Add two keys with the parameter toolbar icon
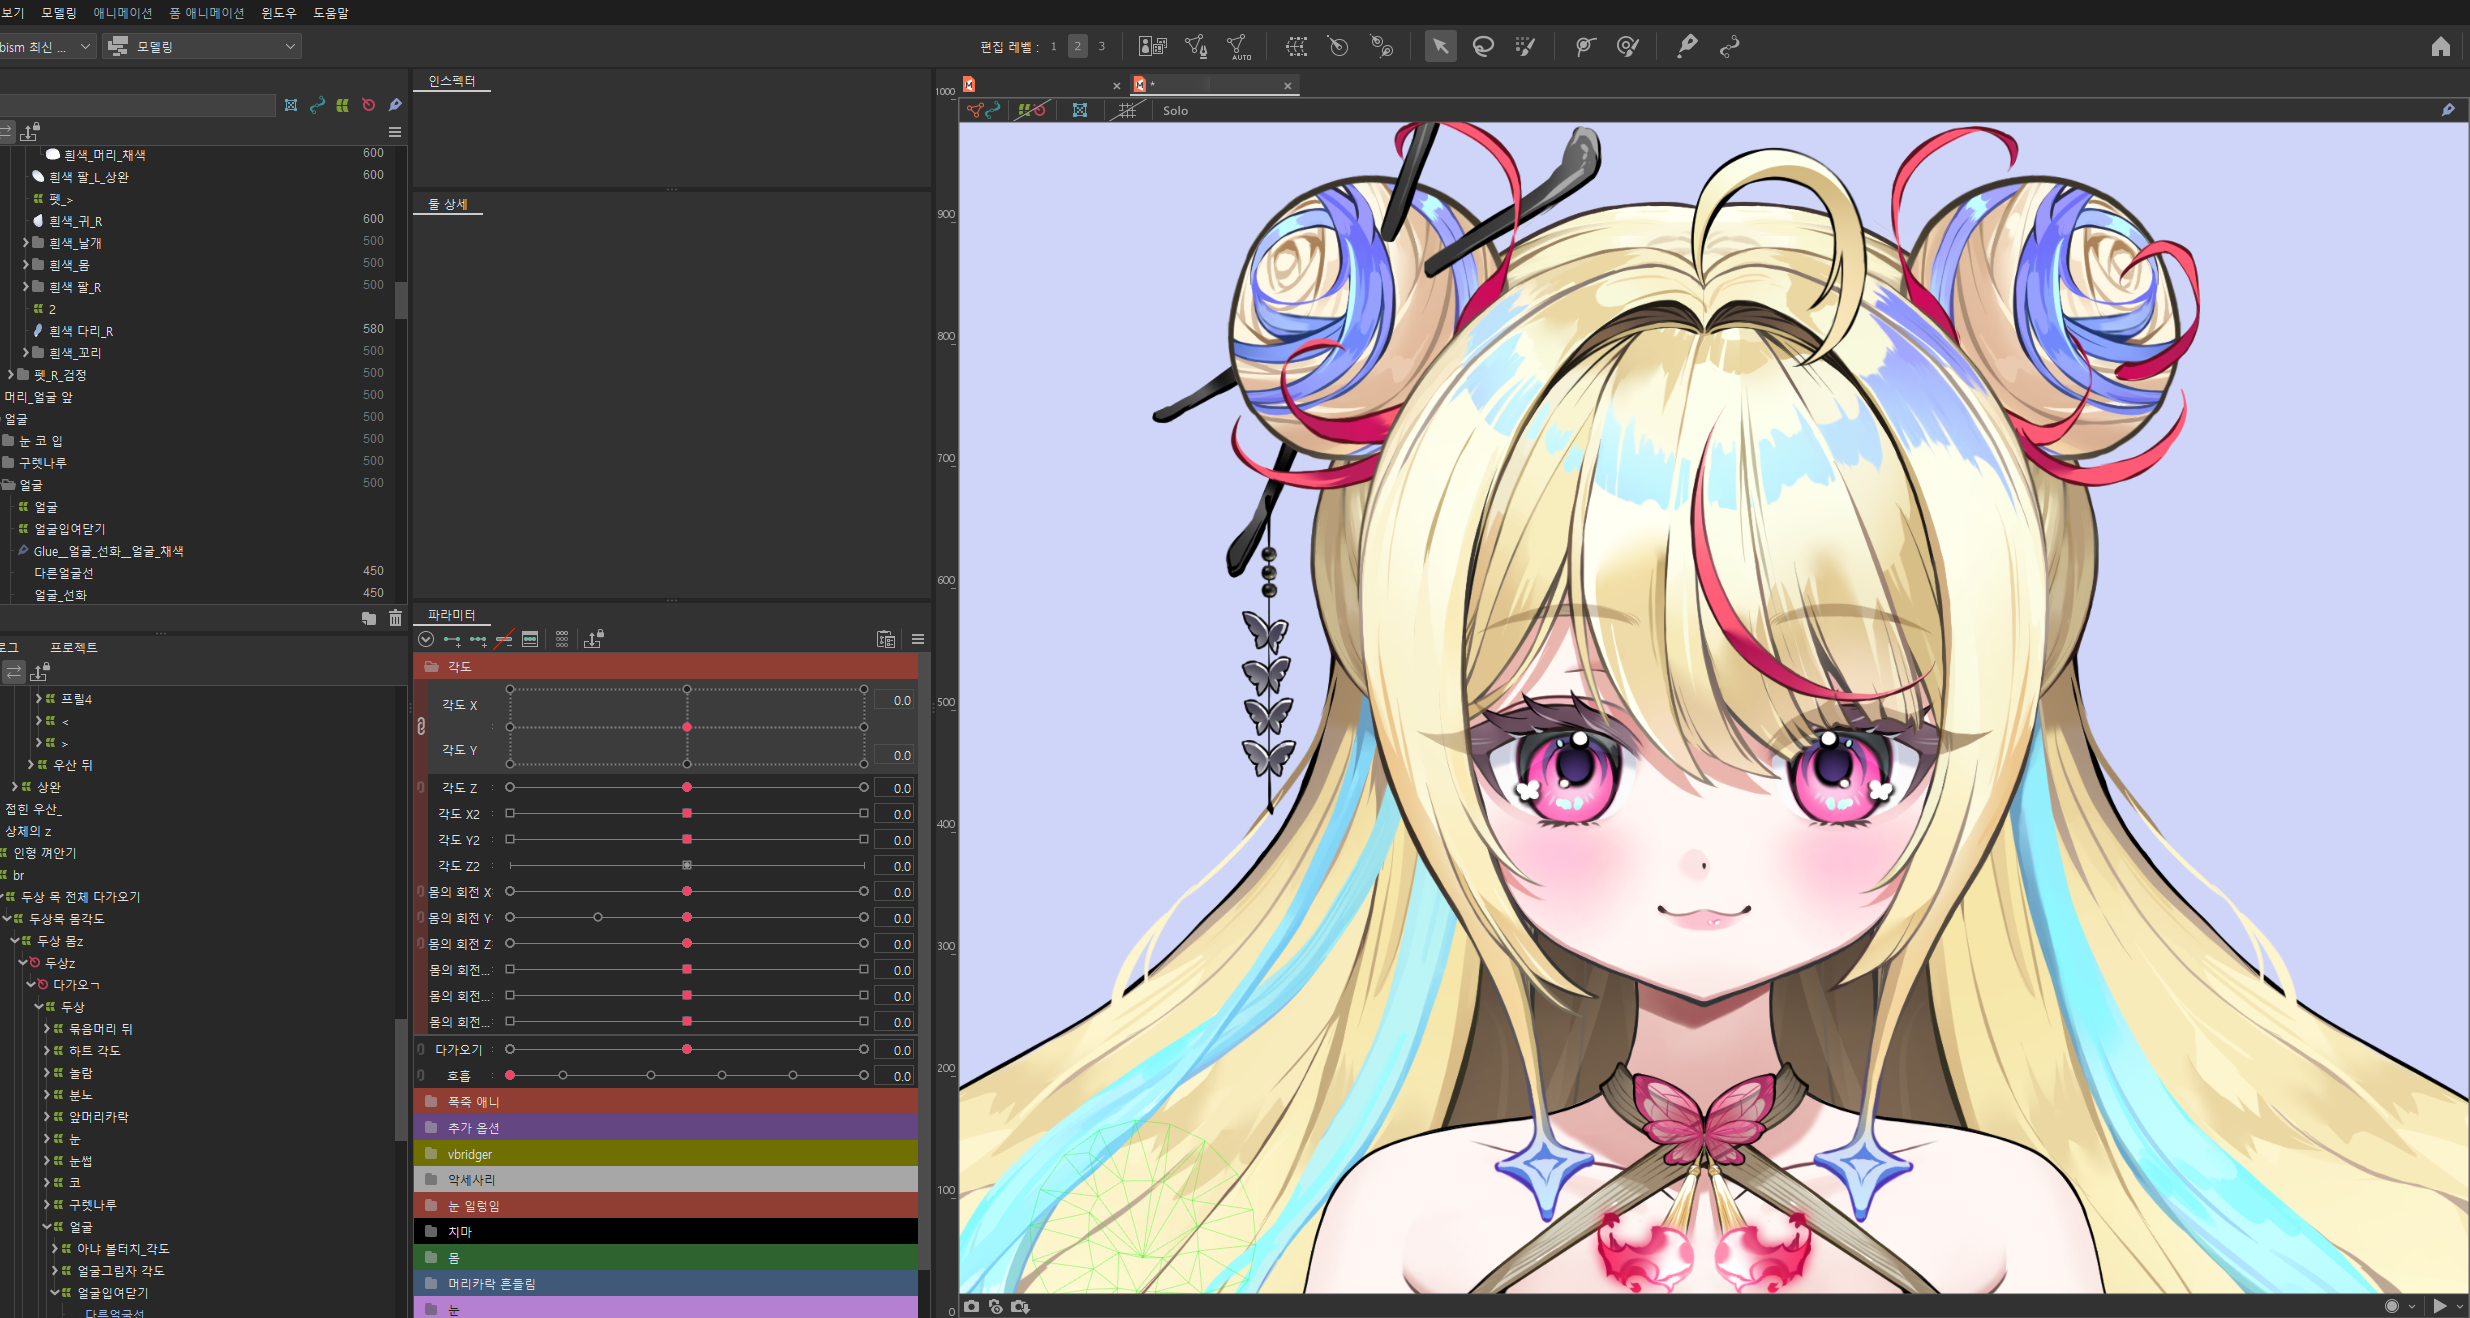 [452, 639]
